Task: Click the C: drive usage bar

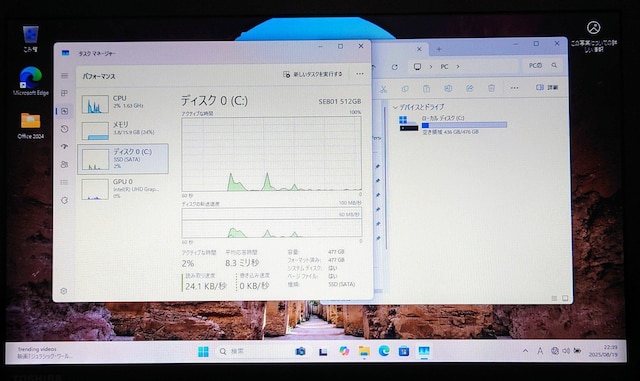Action: point(464,125)
